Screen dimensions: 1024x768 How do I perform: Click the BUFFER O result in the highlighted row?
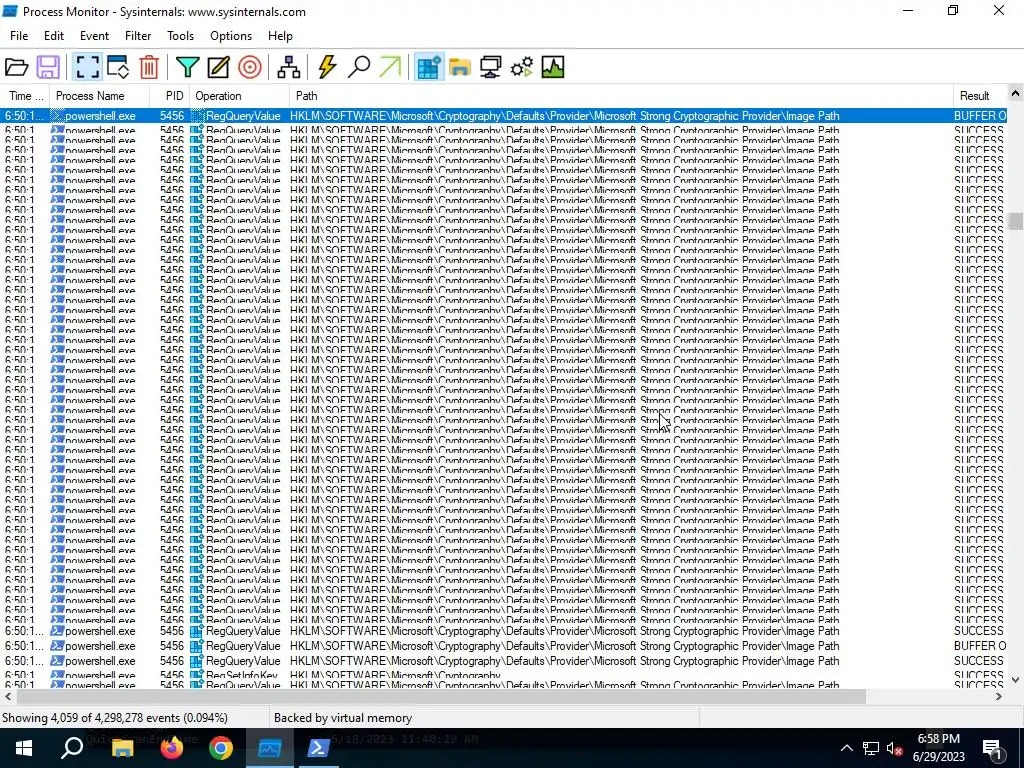[x=980, y=116]
